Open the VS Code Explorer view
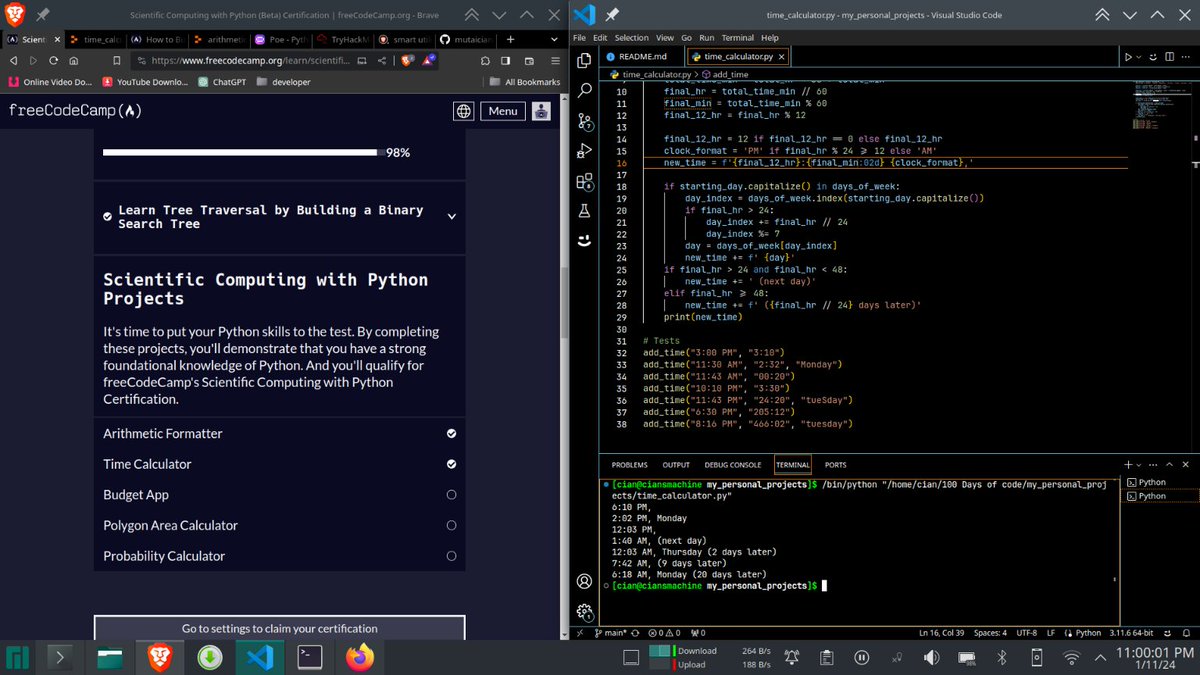The image size is (1200, 675). tap(585, 60)
